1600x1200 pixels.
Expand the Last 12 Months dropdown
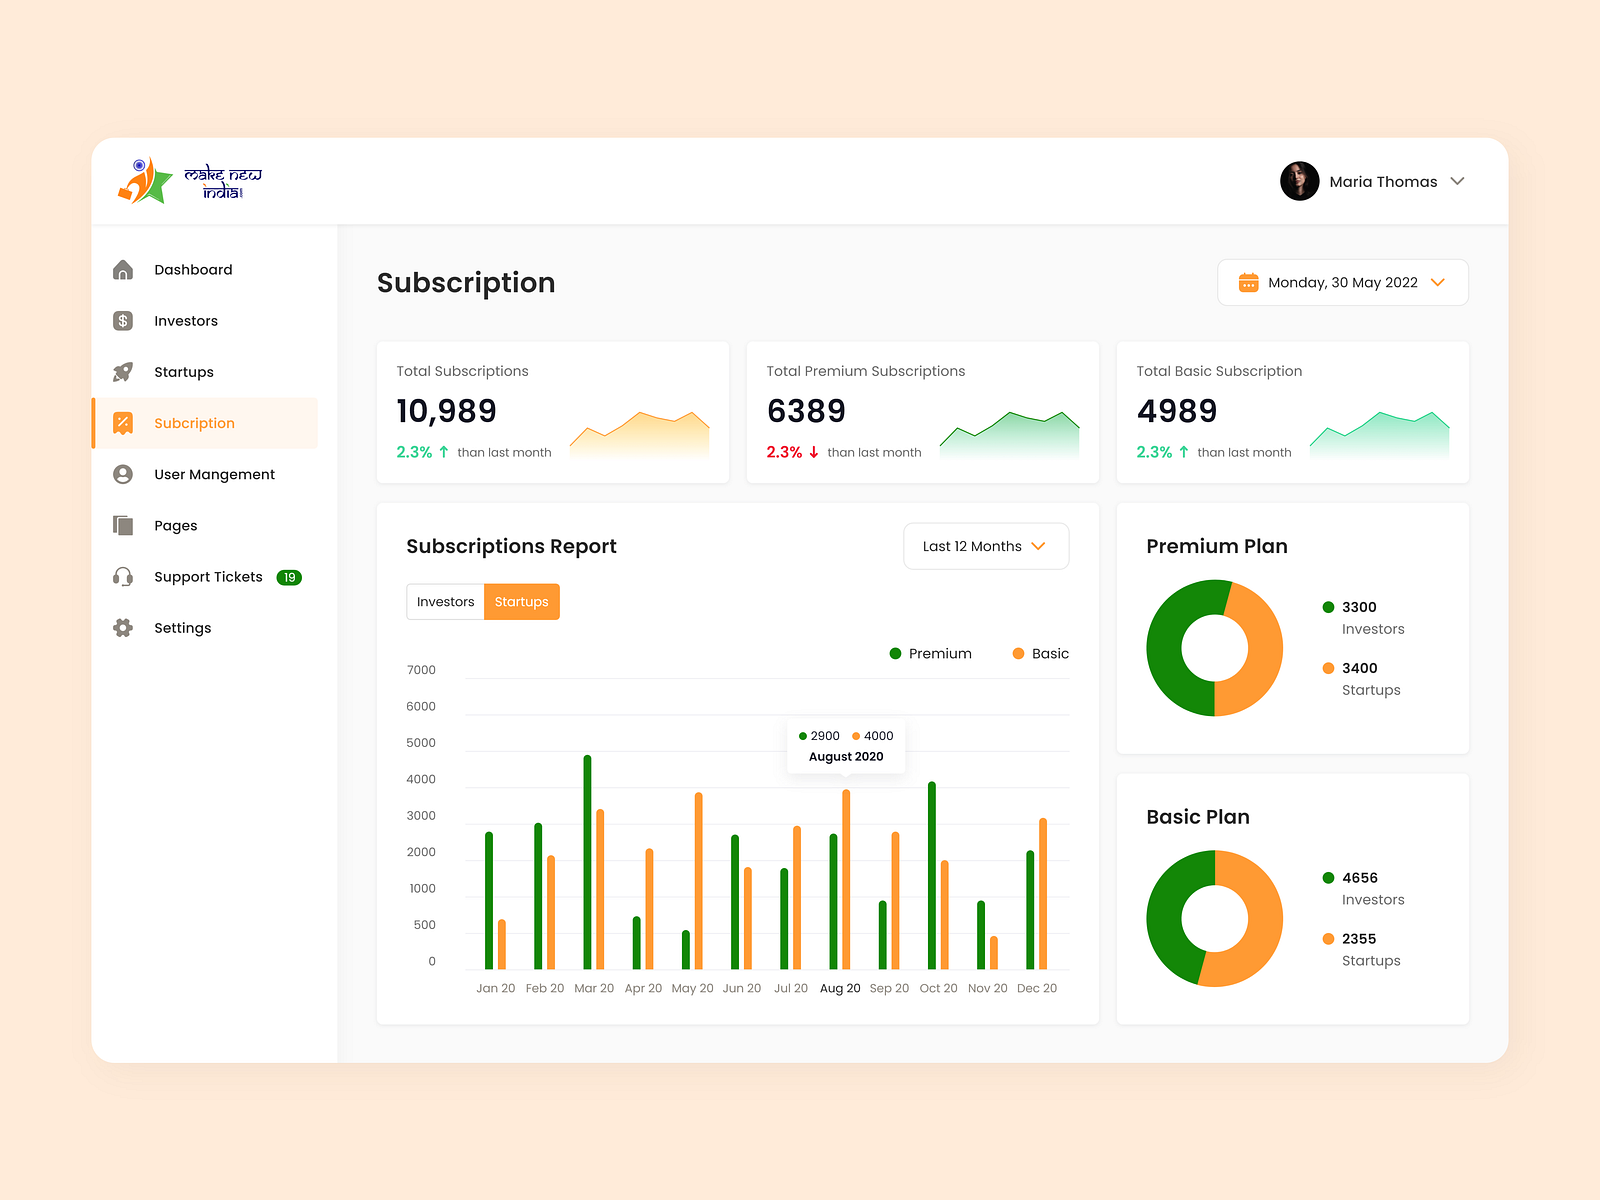(985, 546)
